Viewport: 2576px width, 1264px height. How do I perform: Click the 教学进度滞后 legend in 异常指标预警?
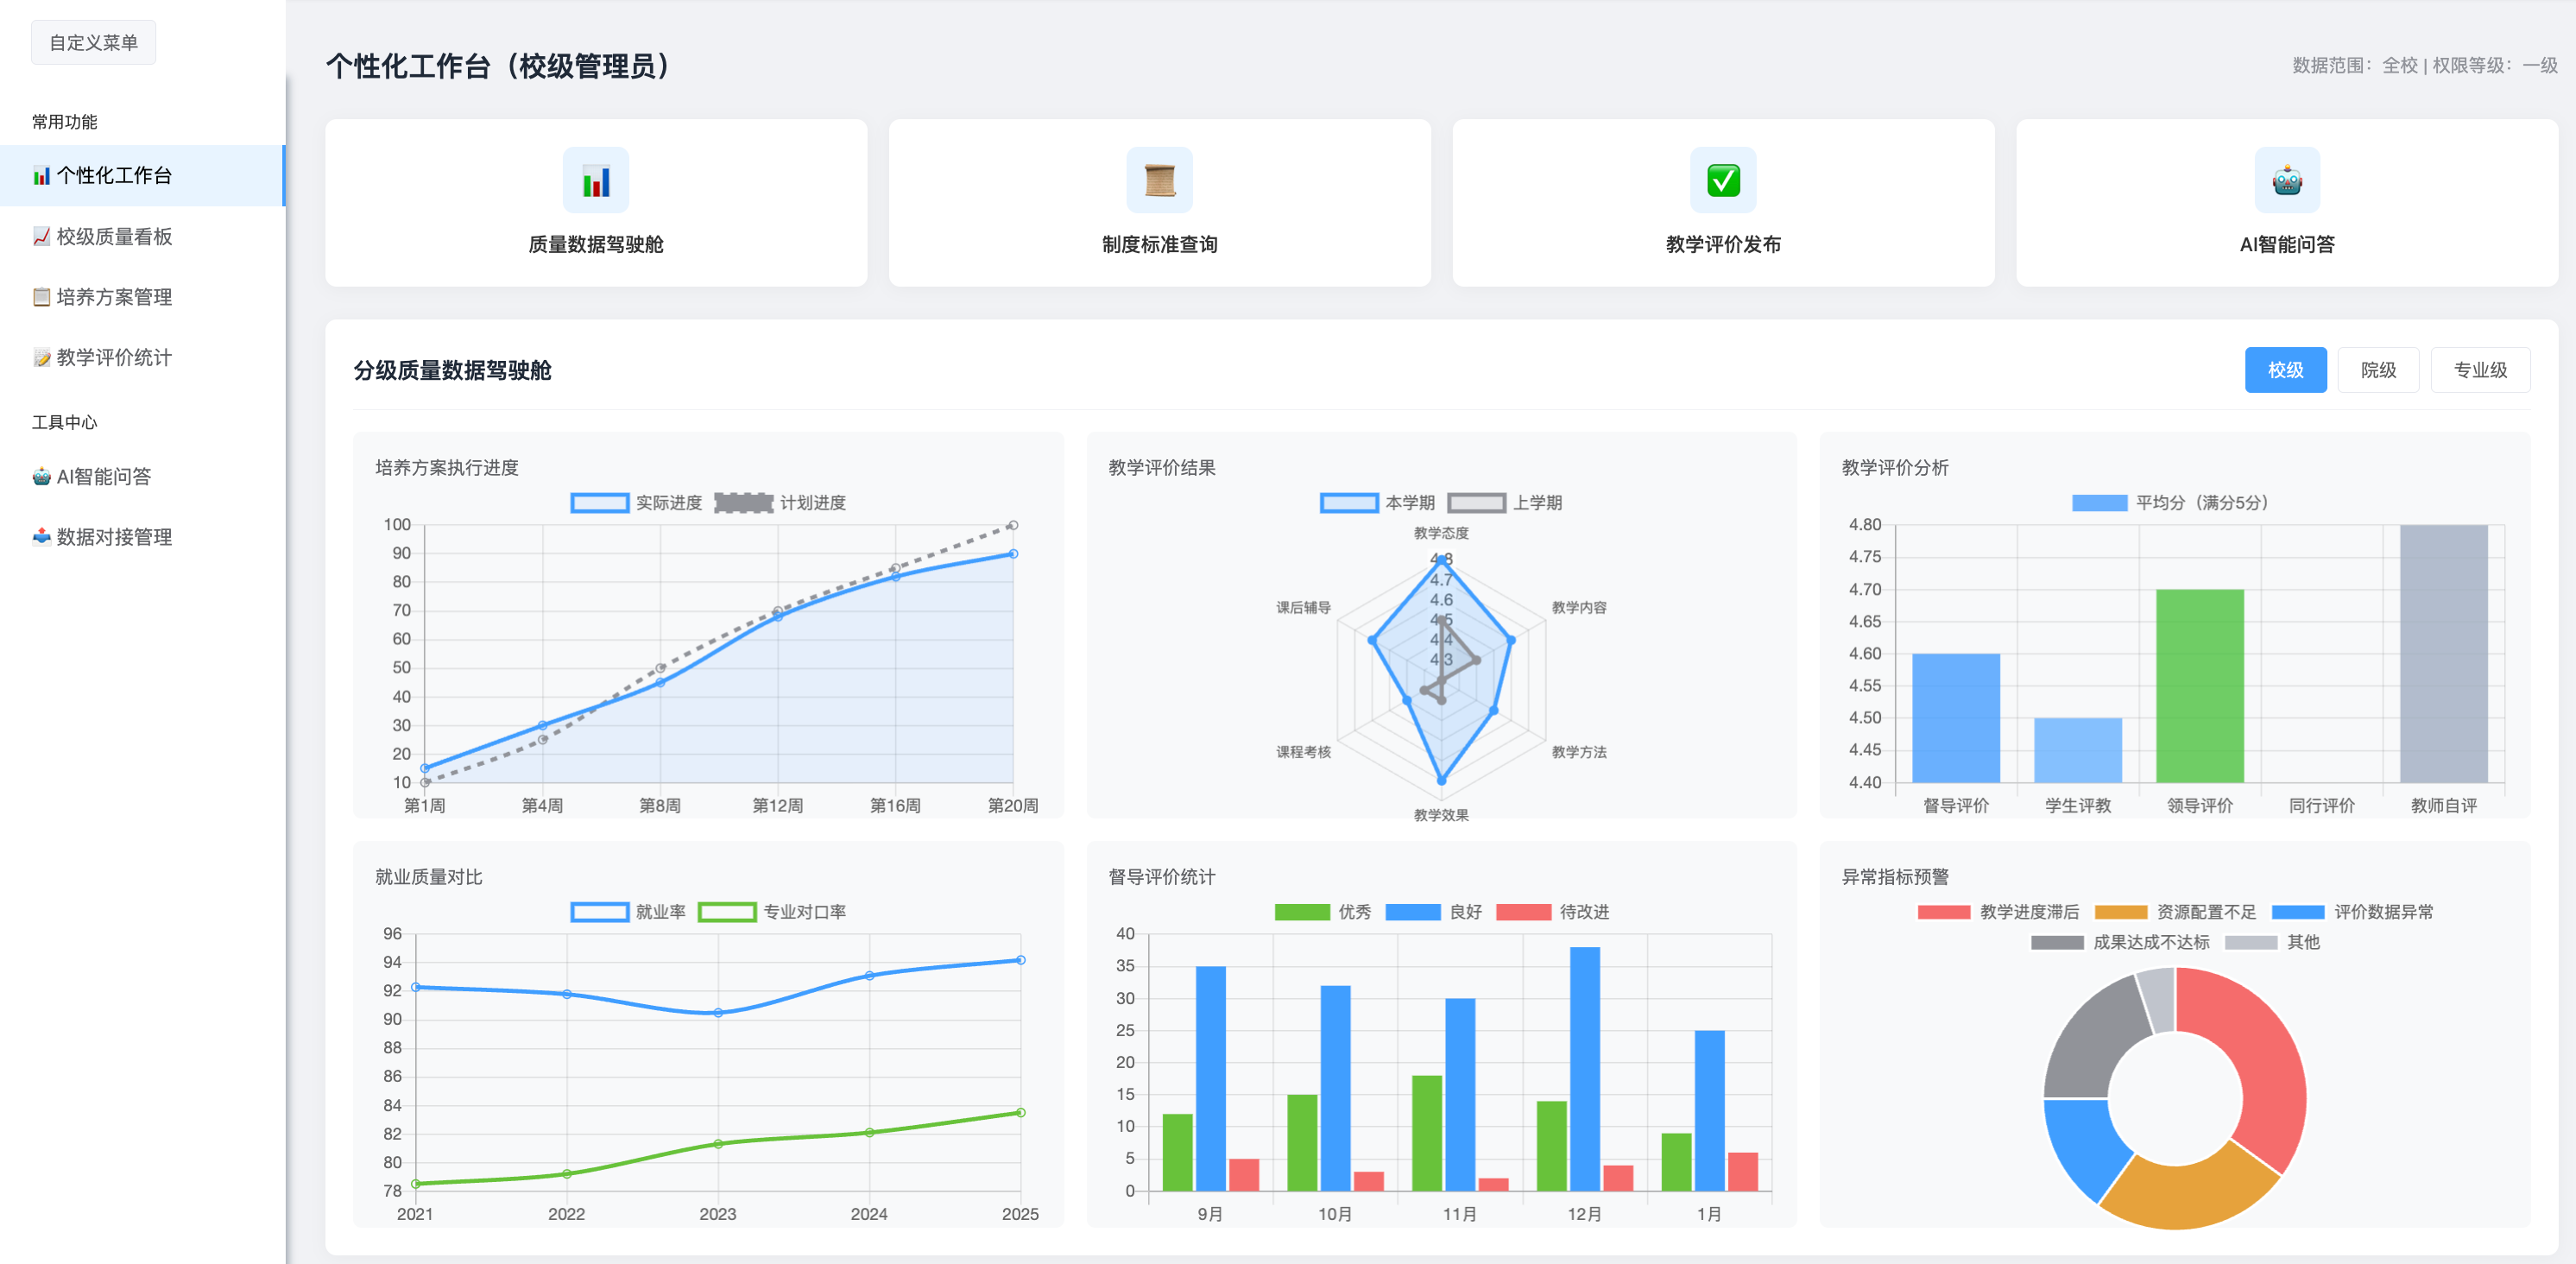(x=2030, y=911)
